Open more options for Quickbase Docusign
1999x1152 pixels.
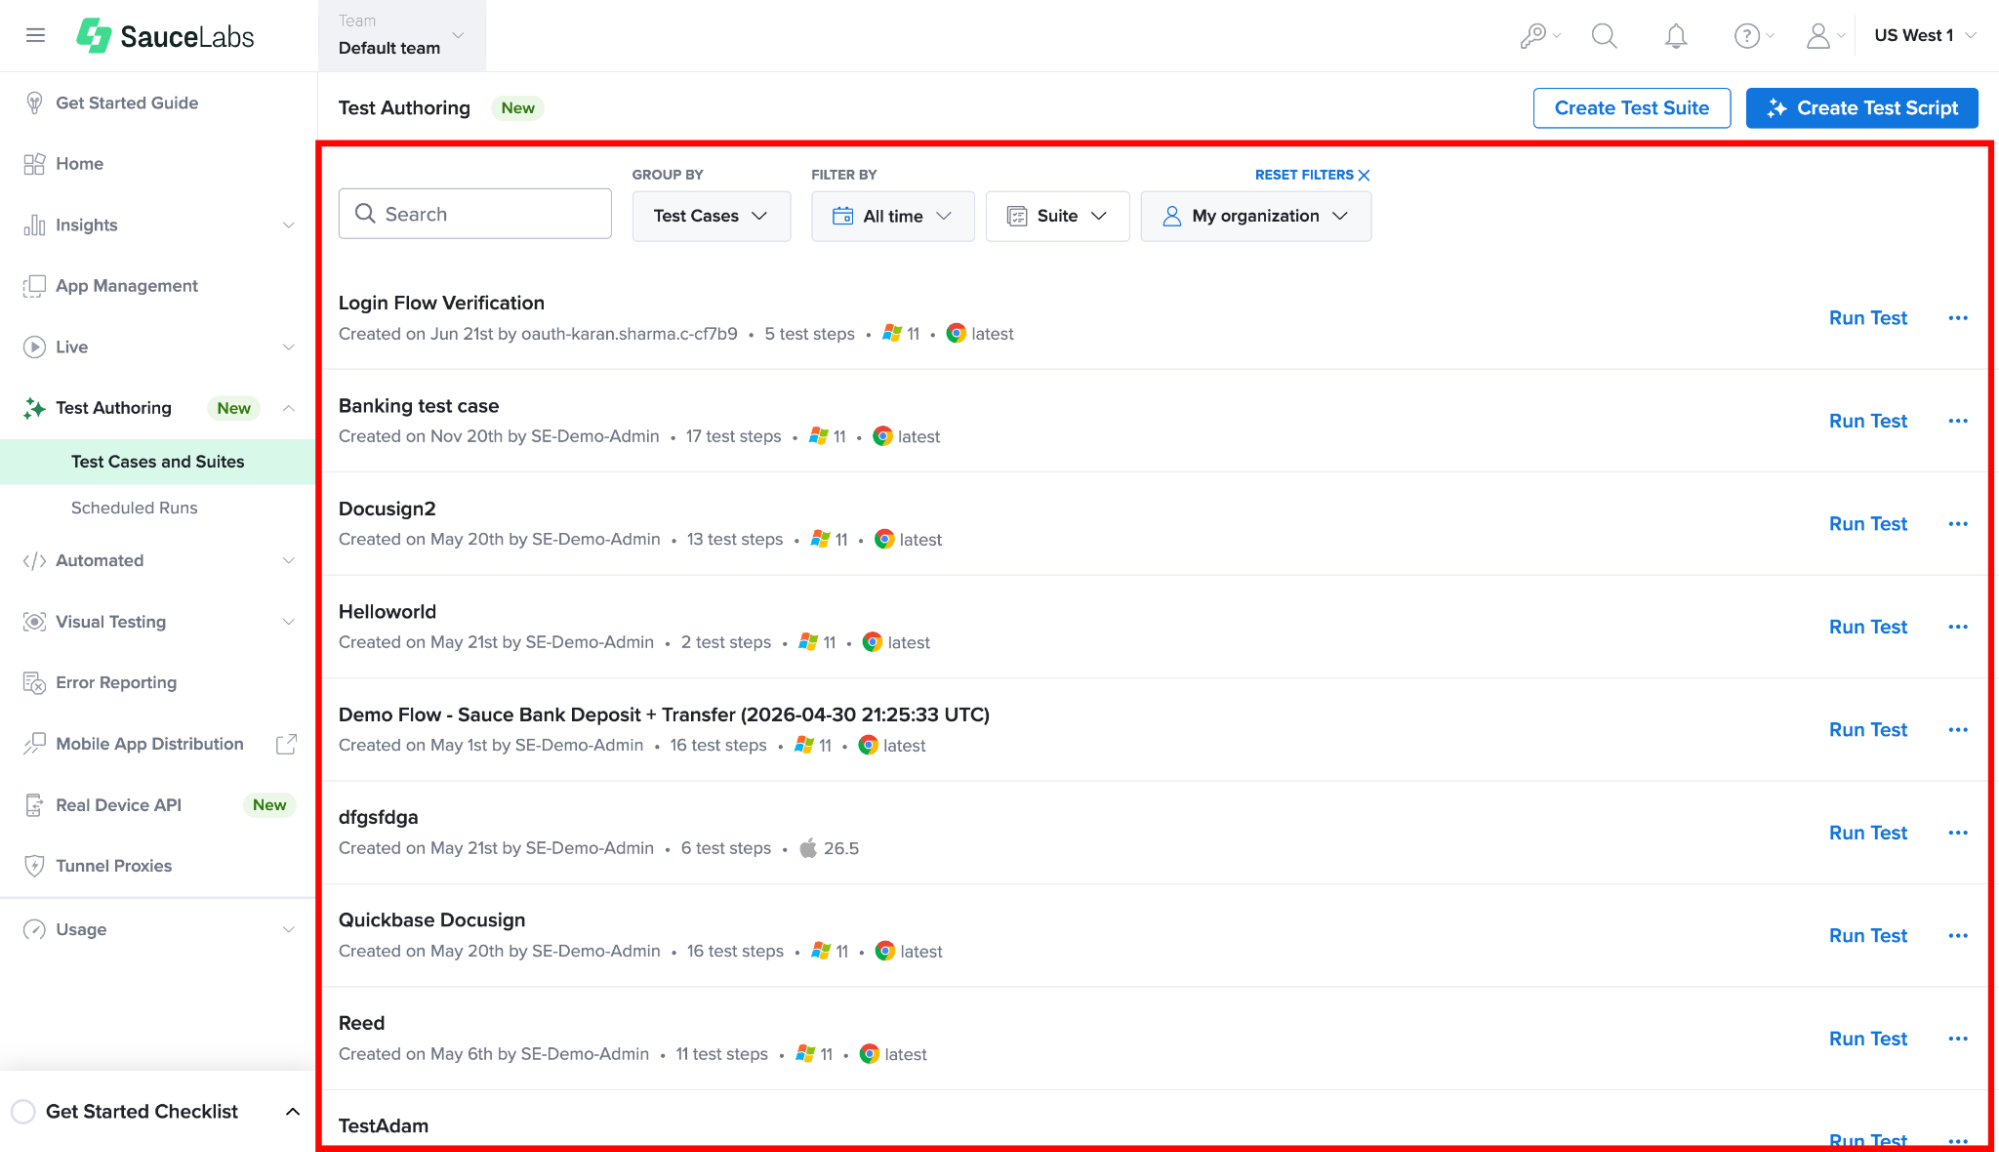[x=1958, y=936]
